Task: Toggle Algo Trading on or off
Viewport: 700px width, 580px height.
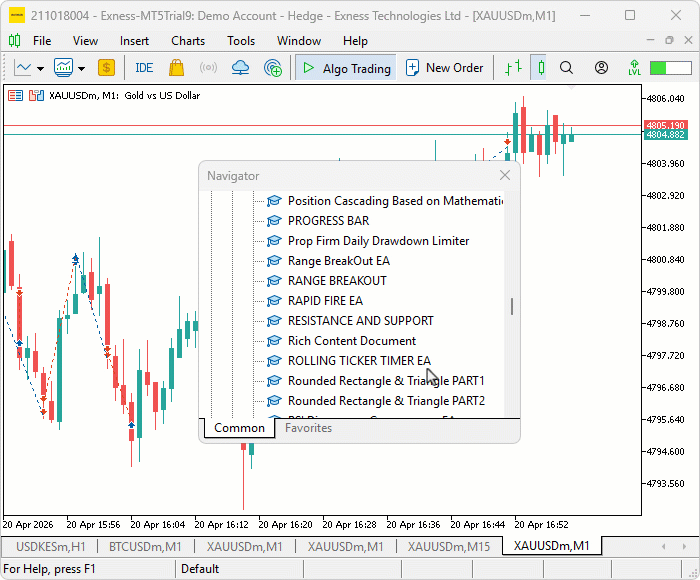Action: pyautogui.click(x=346, y=68)
